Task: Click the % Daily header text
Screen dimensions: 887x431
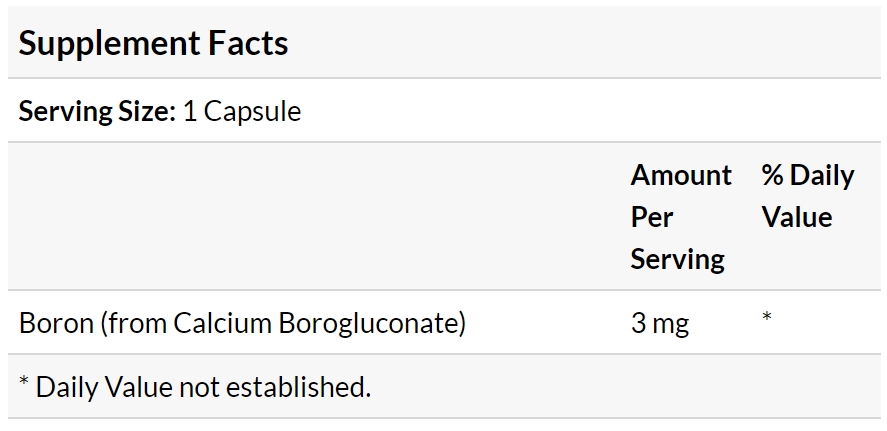Action: pos(808,176)
